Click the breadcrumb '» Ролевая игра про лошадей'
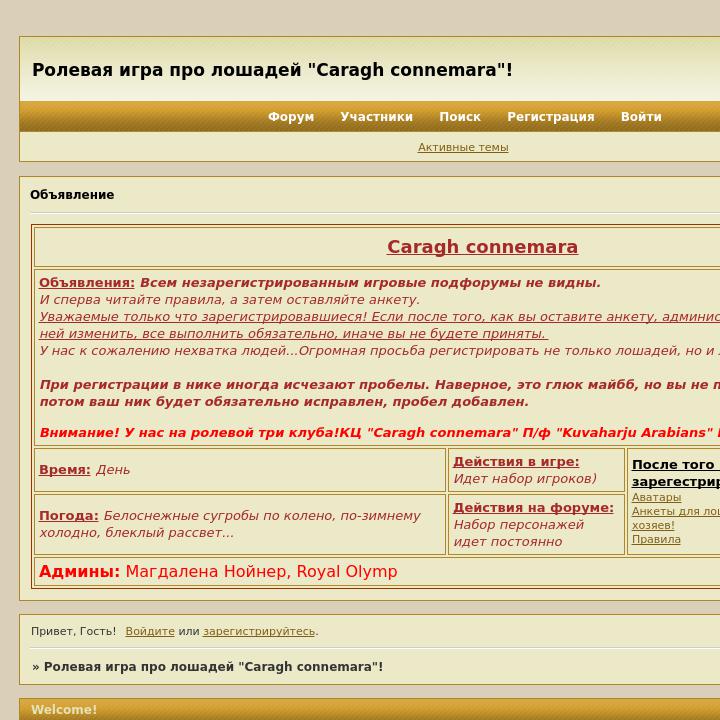This screenshot has height=720, width=720. click(208, 667)
